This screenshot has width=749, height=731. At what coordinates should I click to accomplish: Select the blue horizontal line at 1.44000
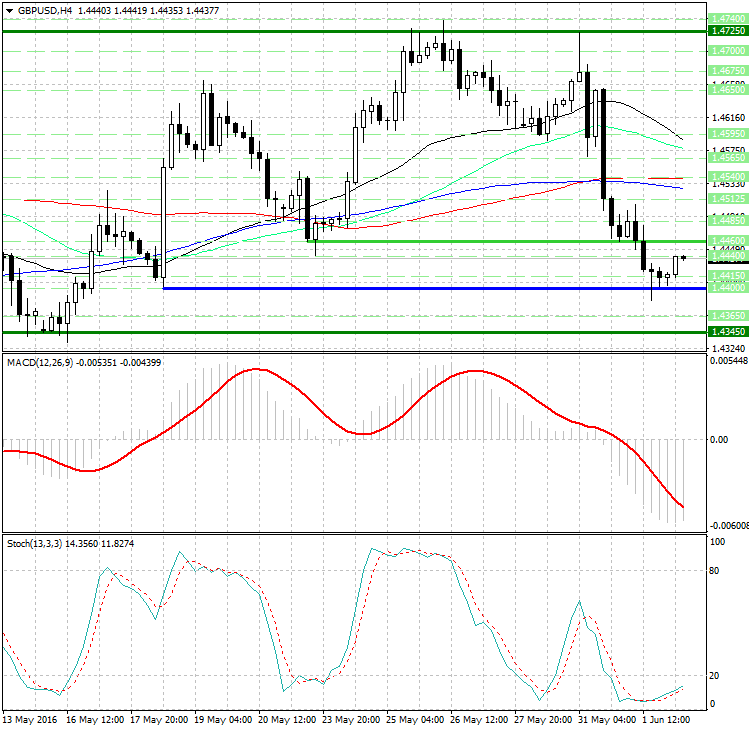click(400, 288)
